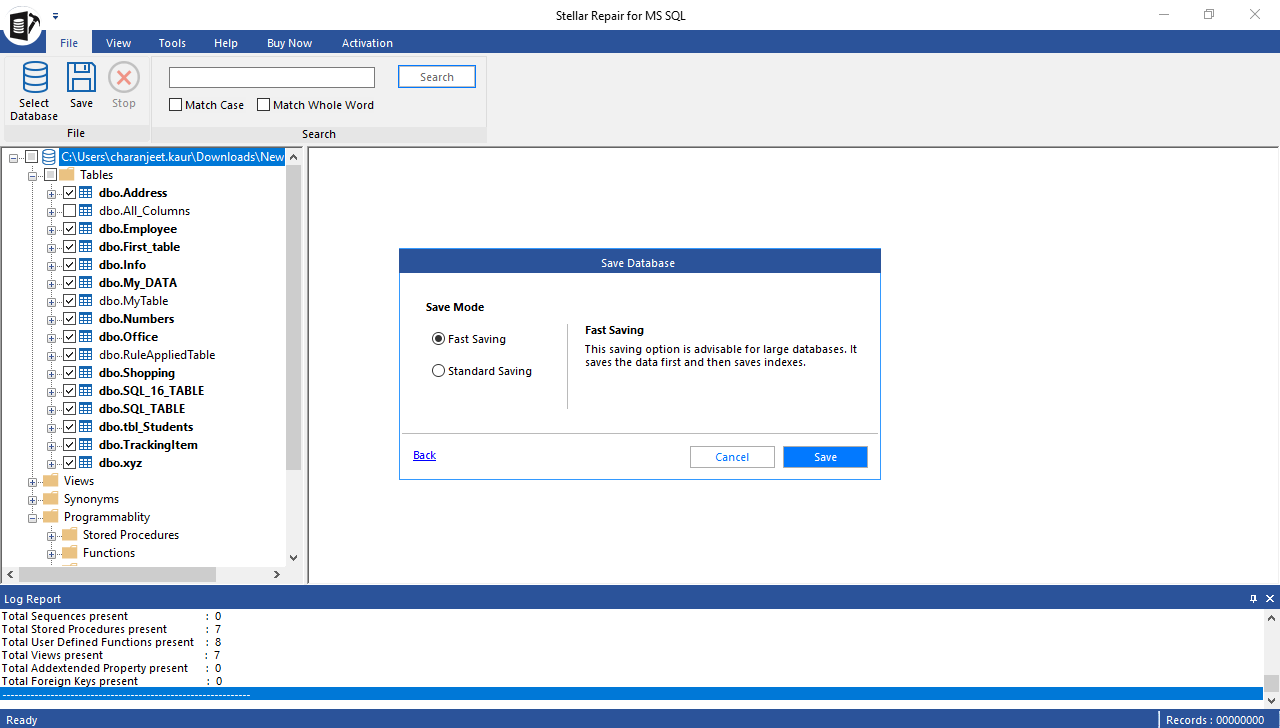
Task: Open the Help ribbon tab
Action: click(226, 43)
